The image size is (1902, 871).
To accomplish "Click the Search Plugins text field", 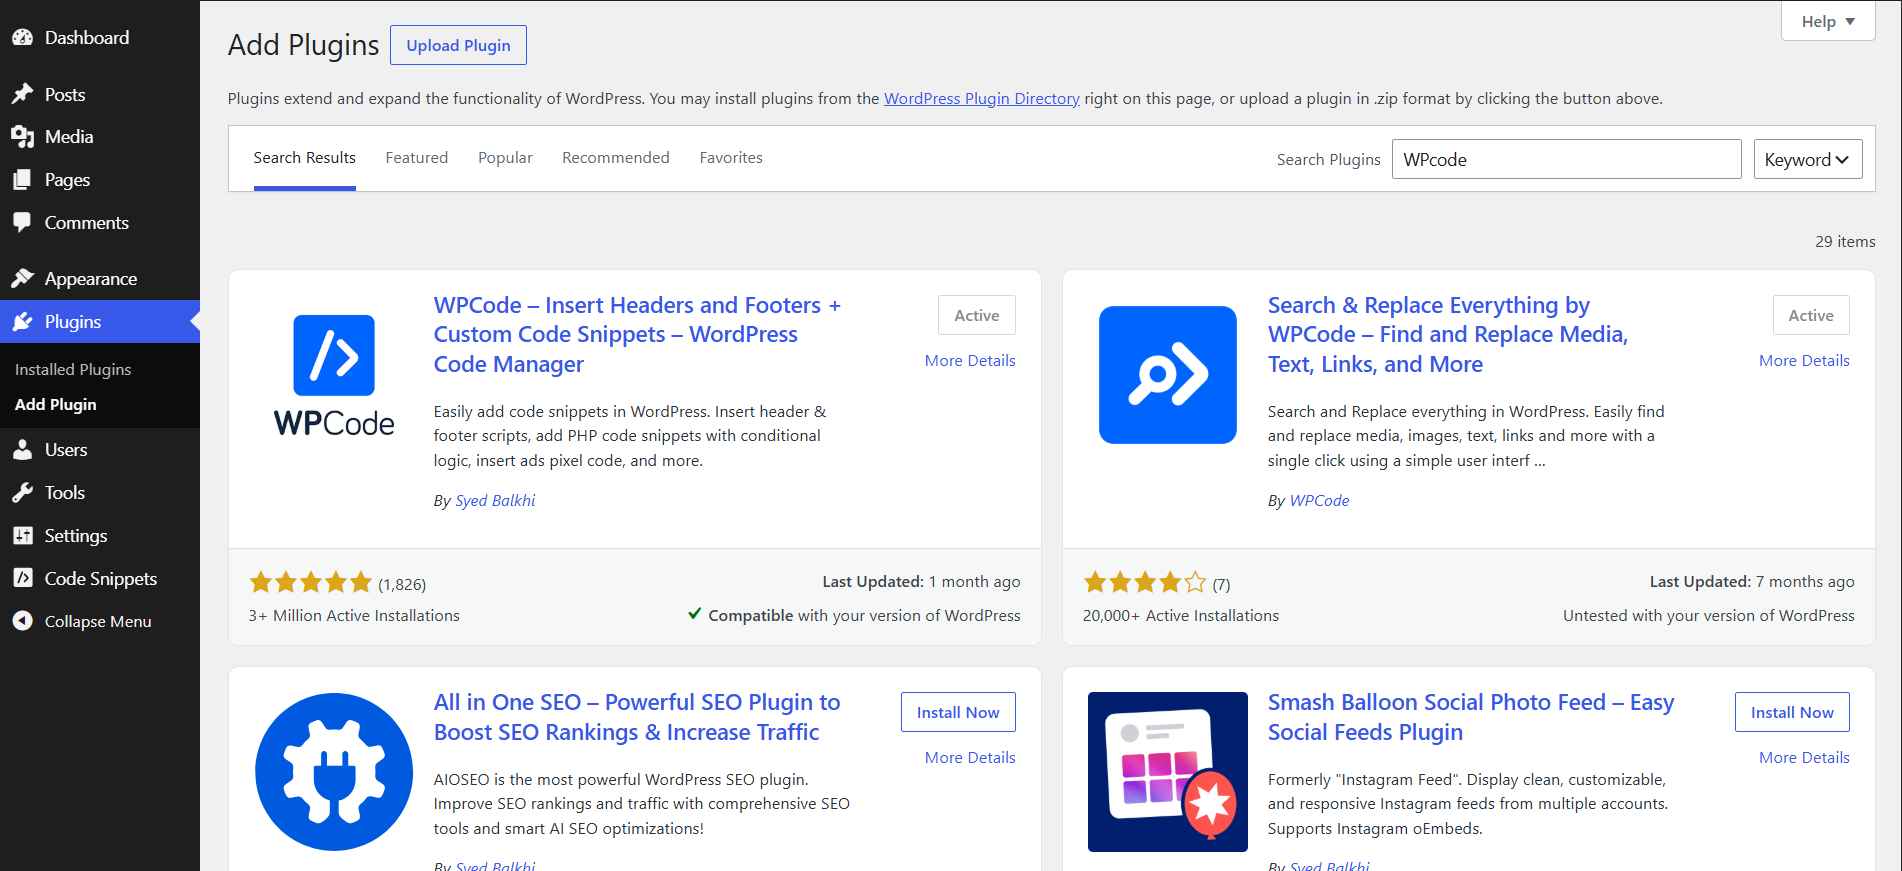I will click(x=1566, y=159).
